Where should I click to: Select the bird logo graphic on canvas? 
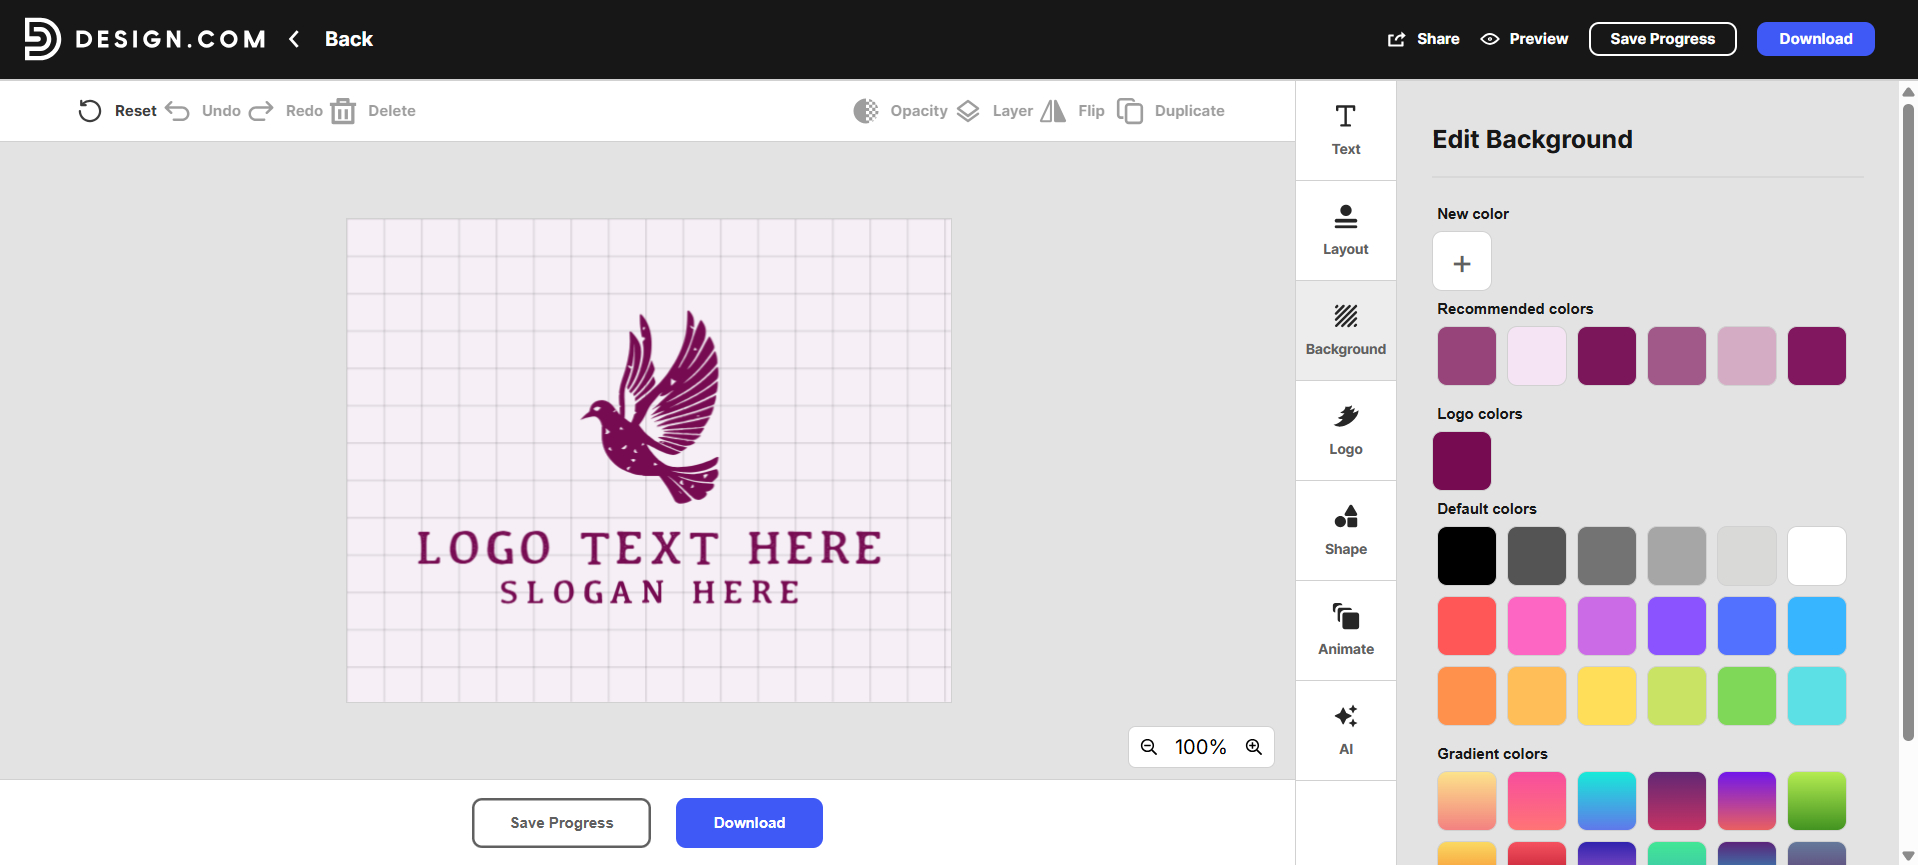651,407
